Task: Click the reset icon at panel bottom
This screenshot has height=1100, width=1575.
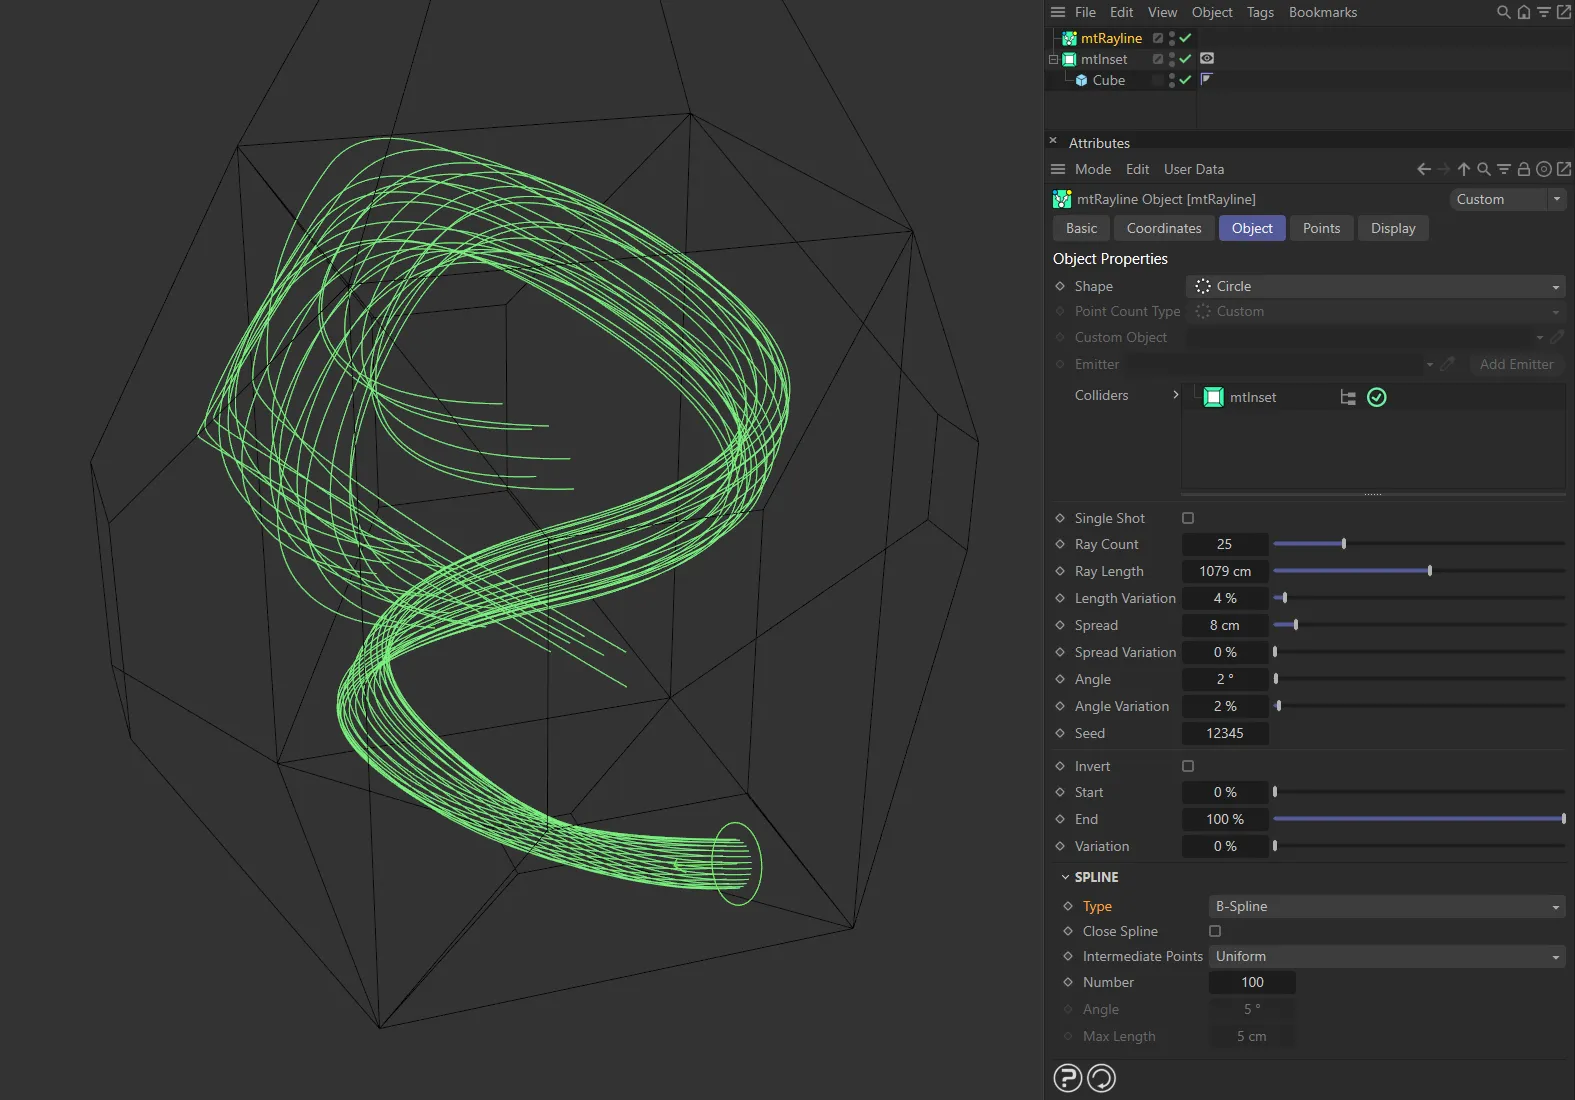Action: point(1101,1078)
